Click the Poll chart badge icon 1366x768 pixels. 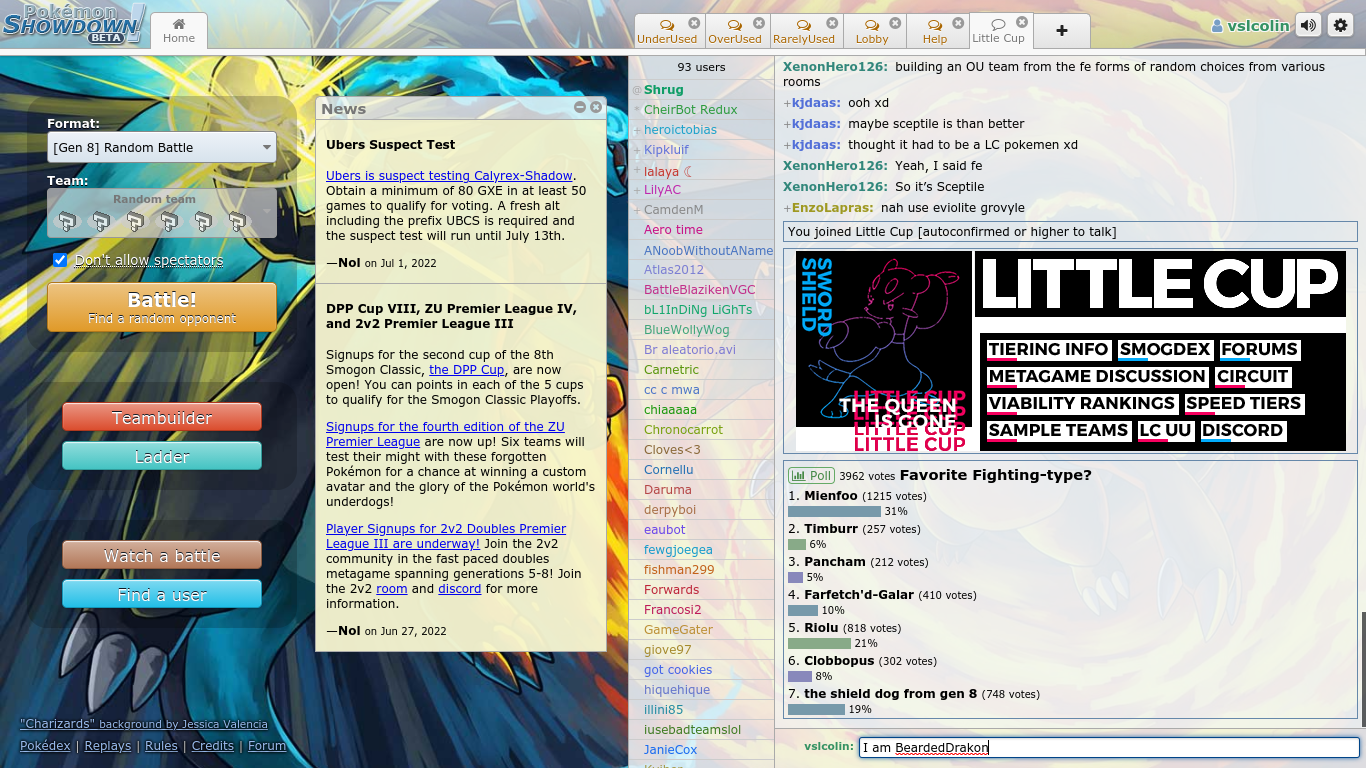(811, 476)
